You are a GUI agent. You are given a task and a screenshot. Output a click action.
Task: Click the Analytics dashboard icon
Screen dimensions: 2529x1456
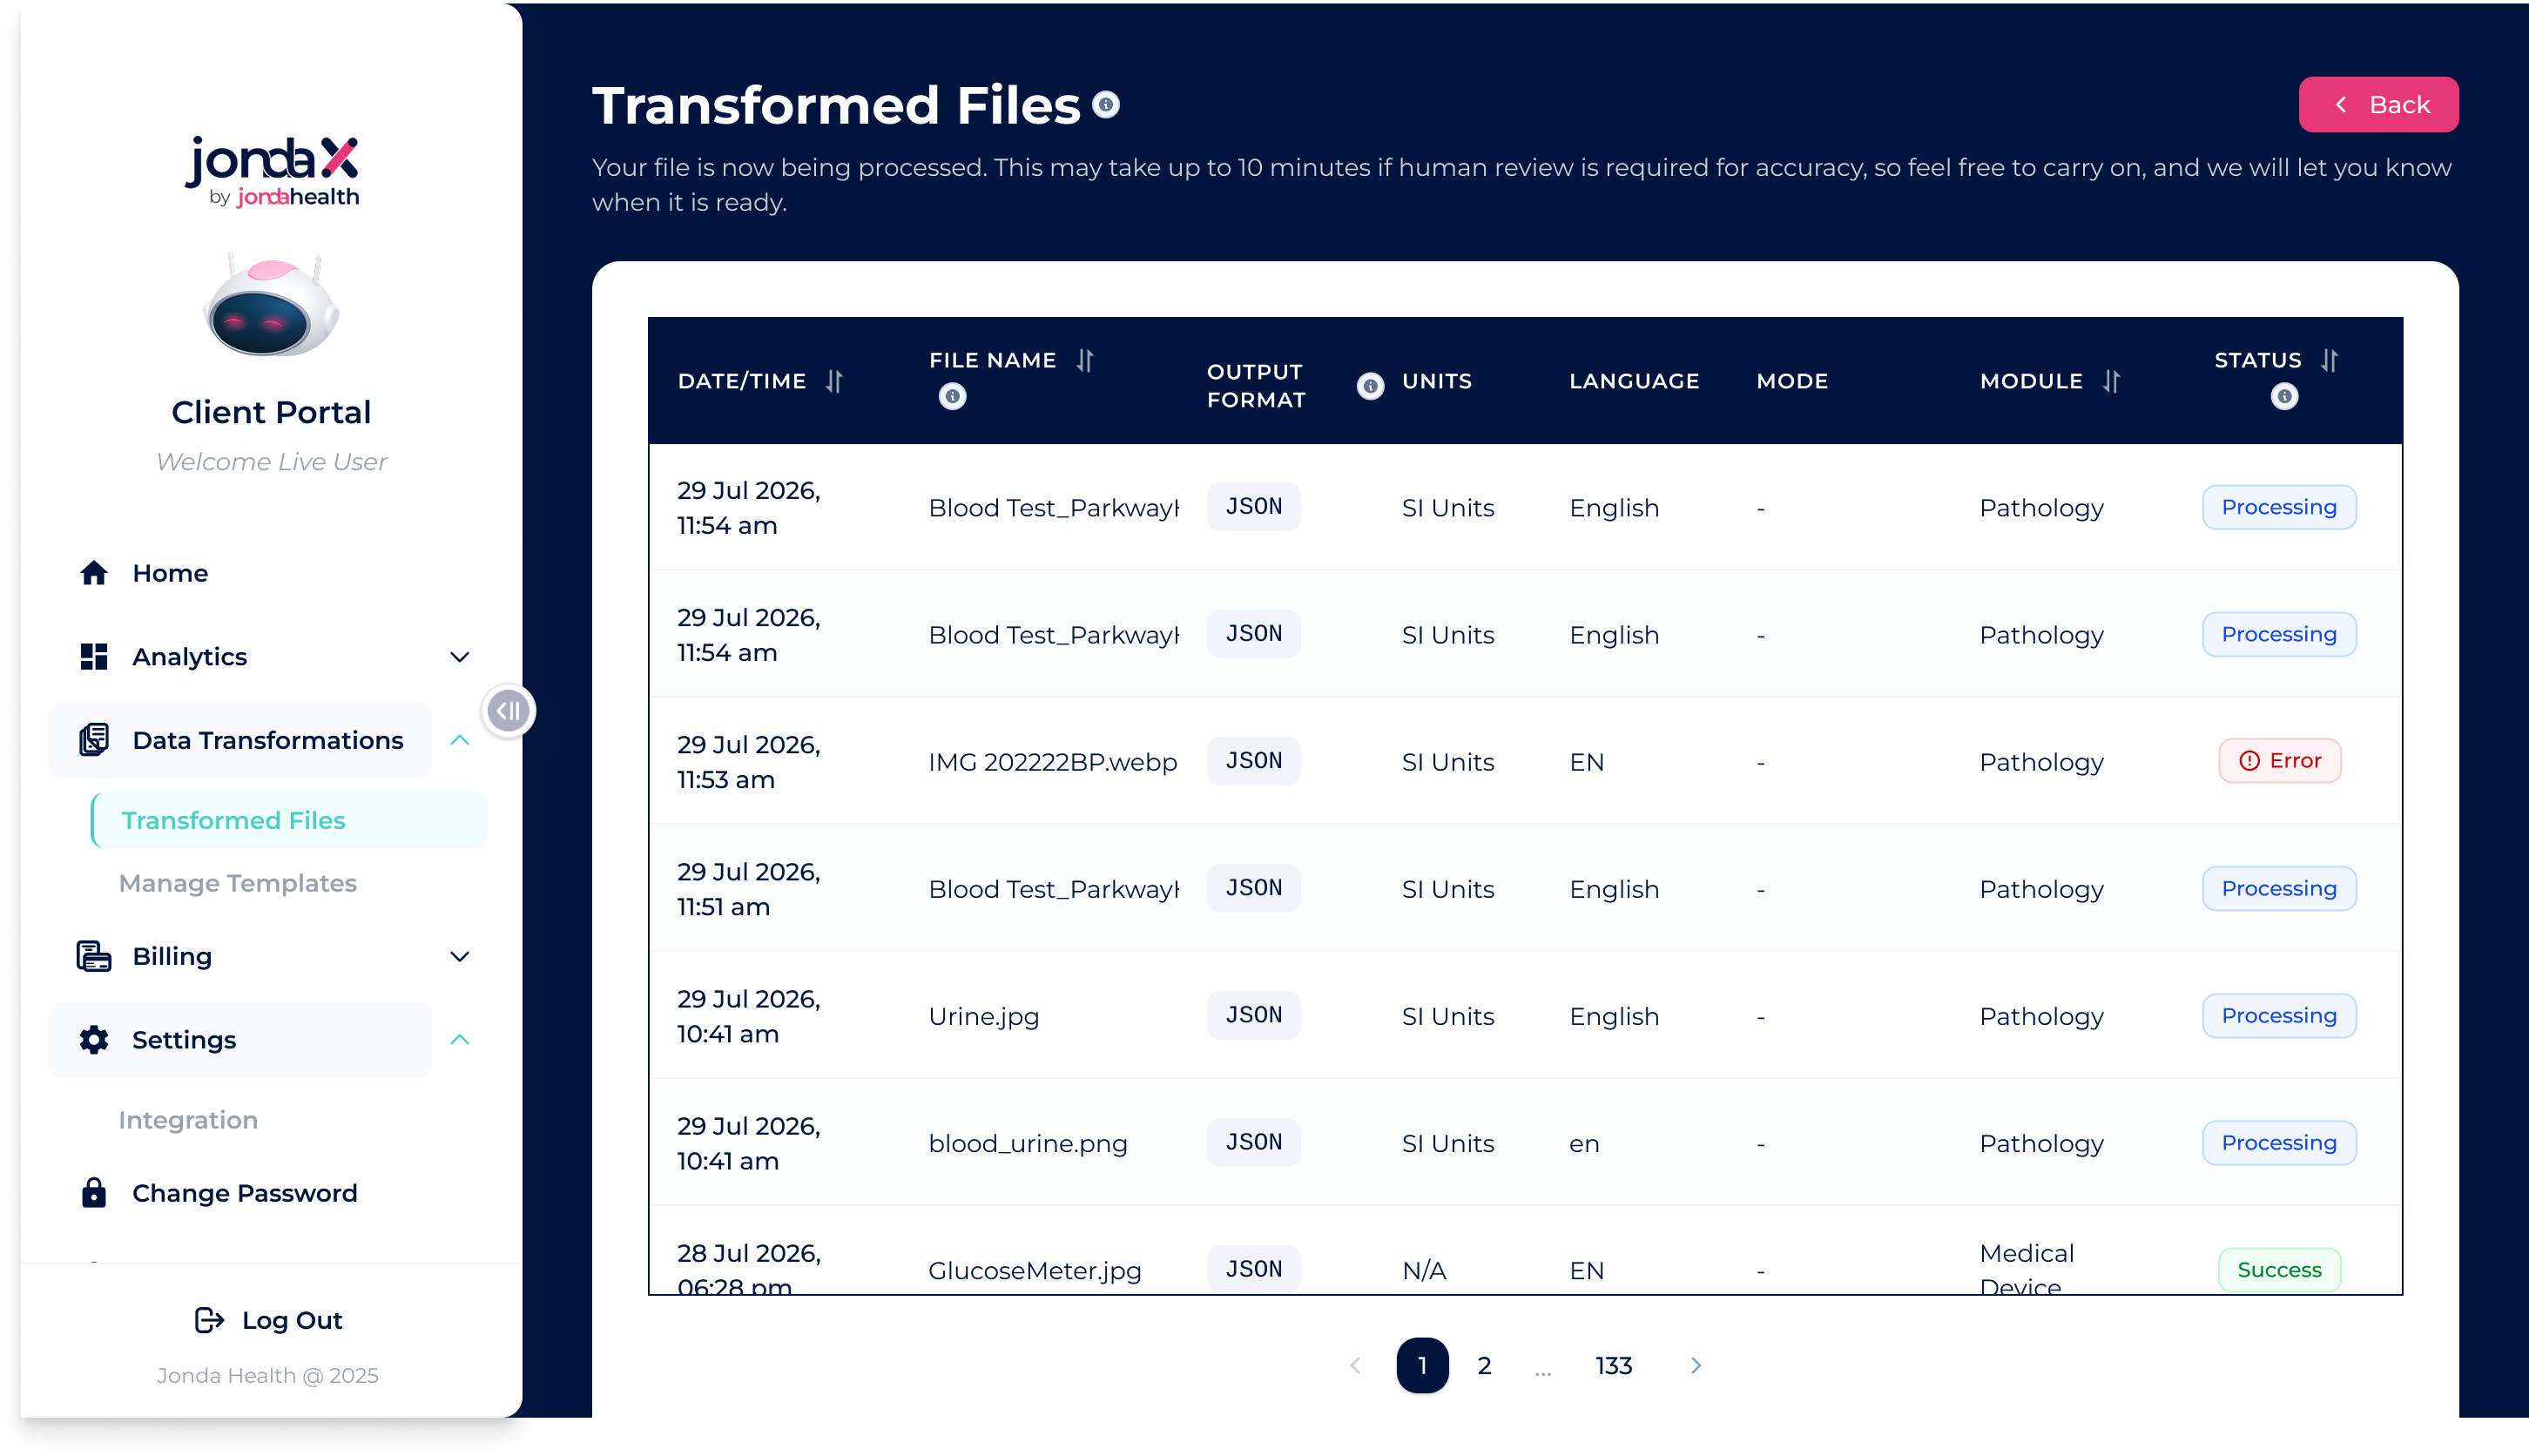[x=94, y=656]
